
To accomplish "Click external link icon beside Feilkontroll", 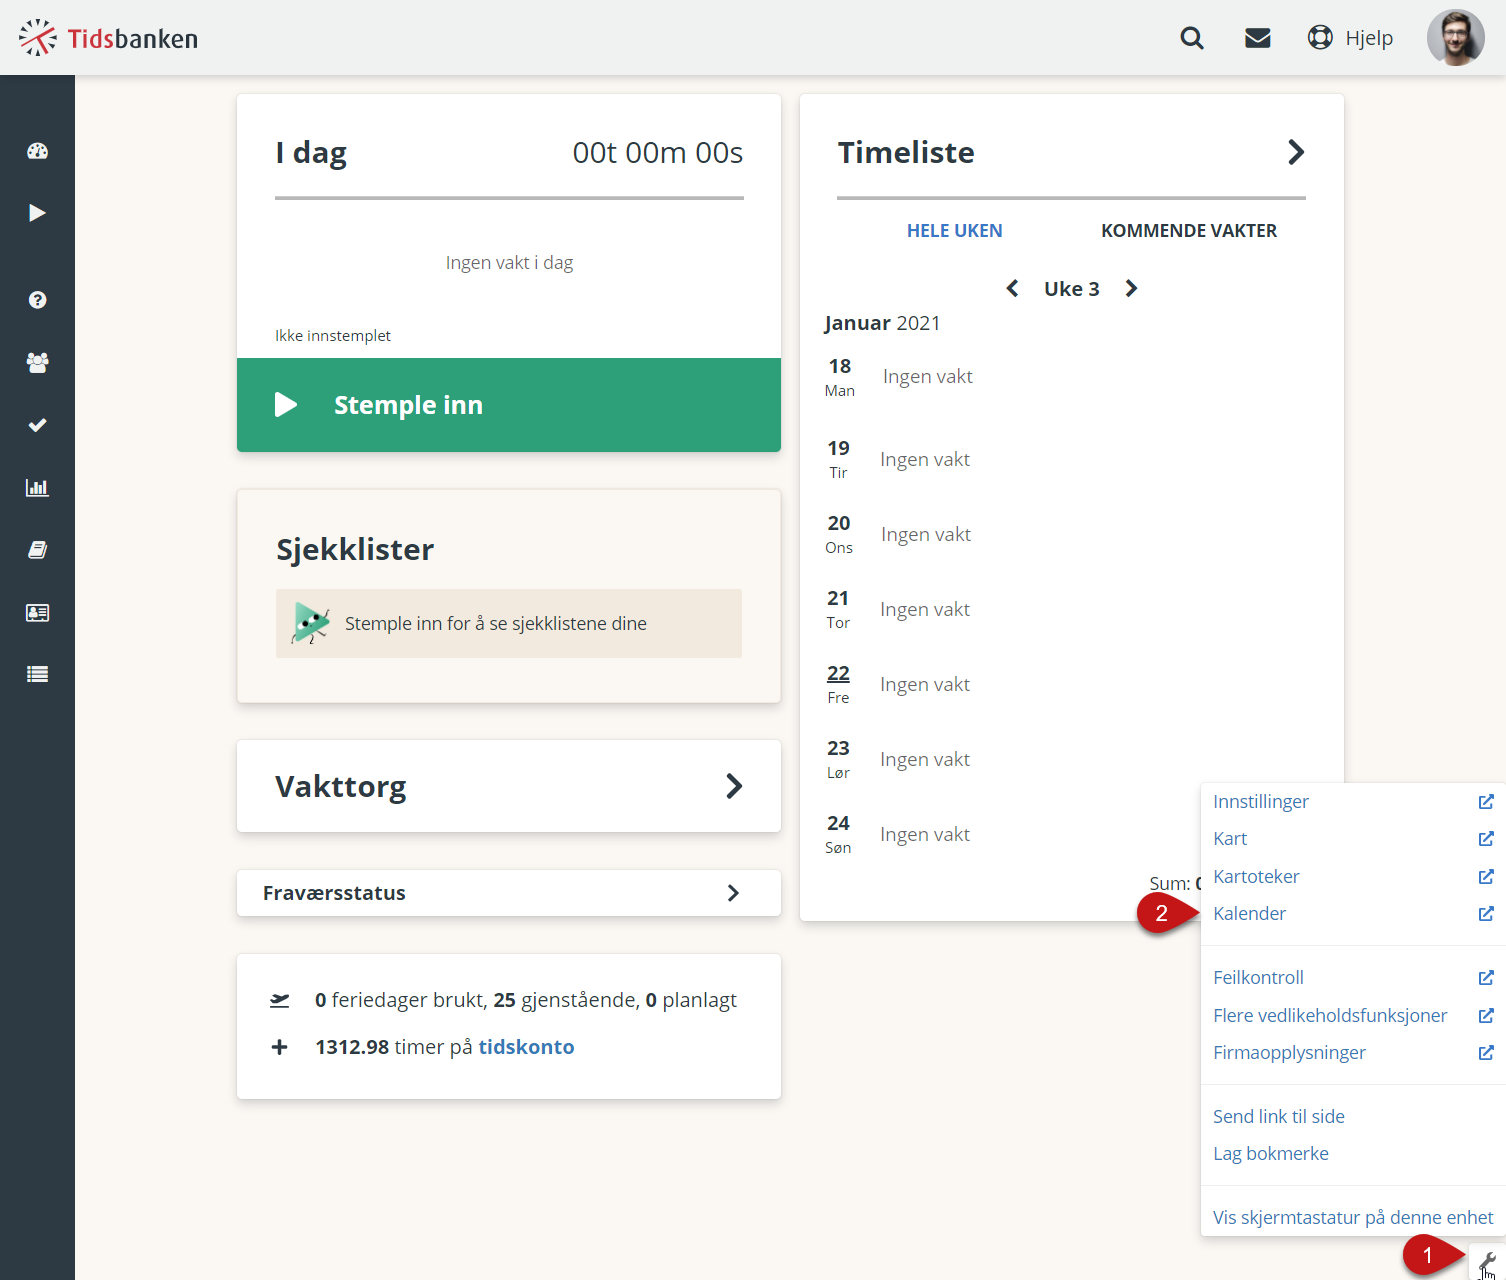I will 1486,977.
